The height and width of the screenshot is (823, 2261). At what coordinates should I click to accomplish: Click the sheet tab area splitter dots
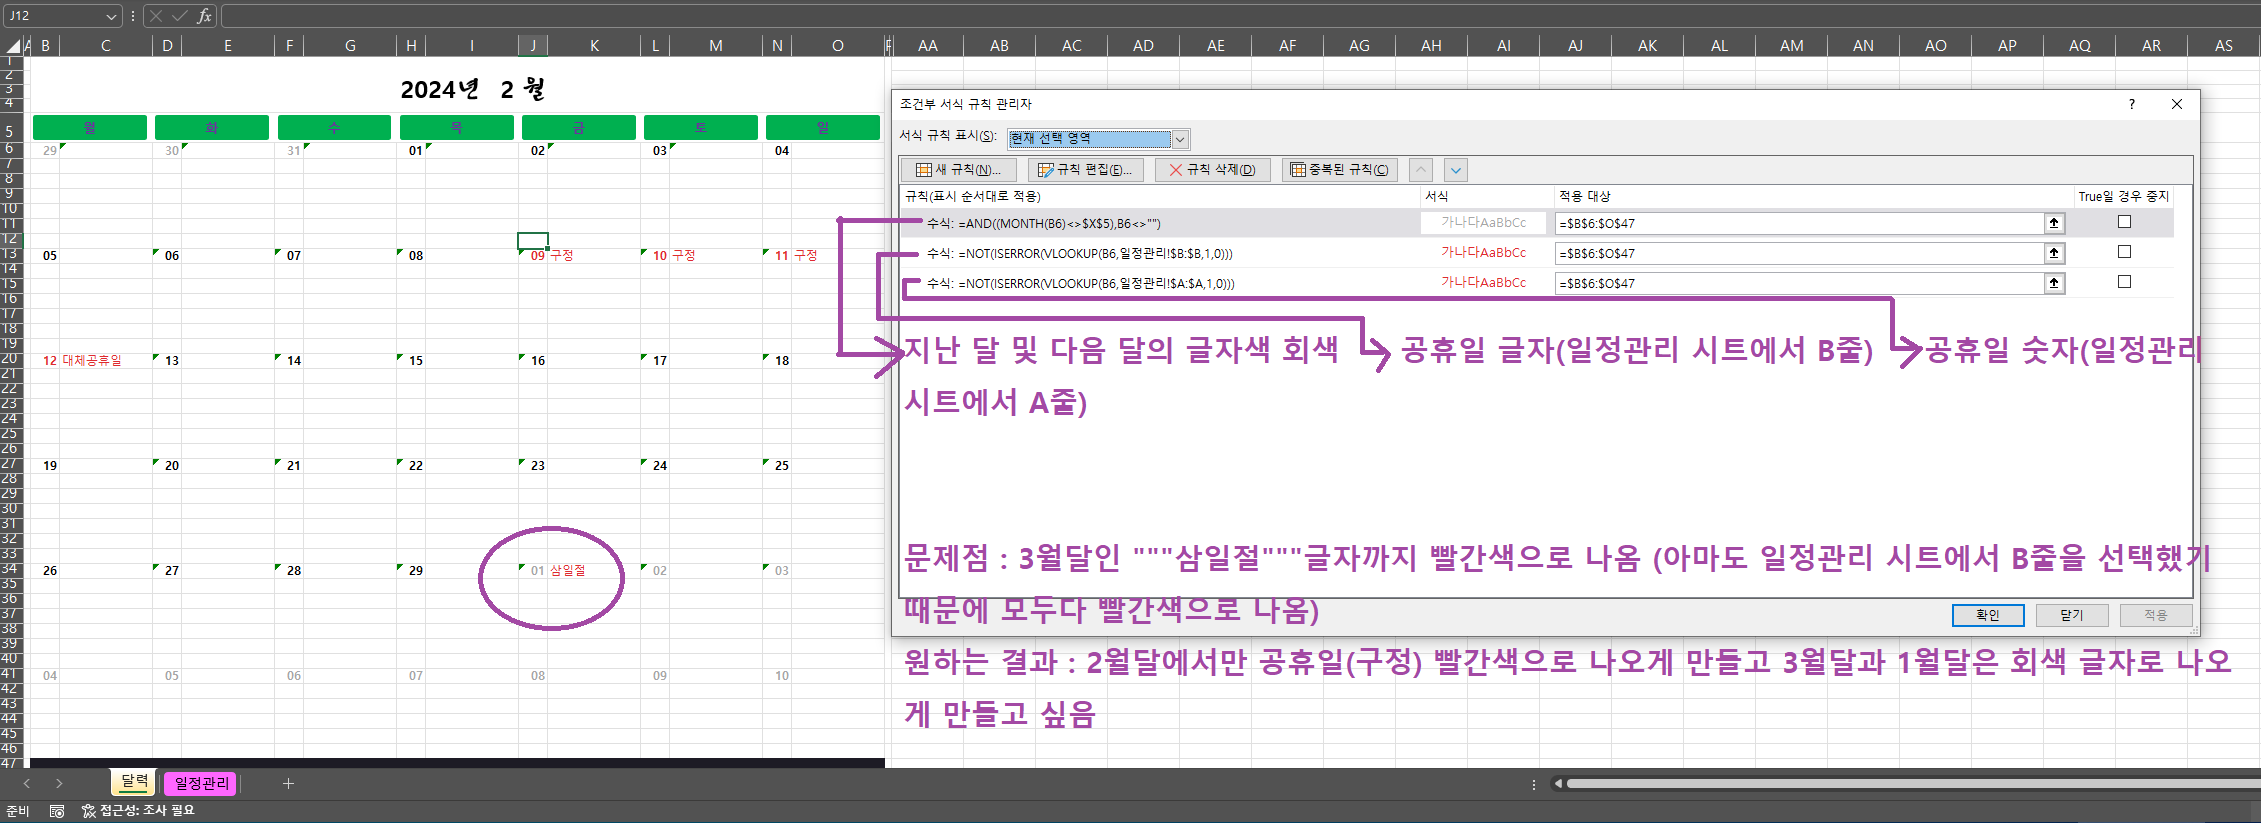click(x=1533, y=784)
